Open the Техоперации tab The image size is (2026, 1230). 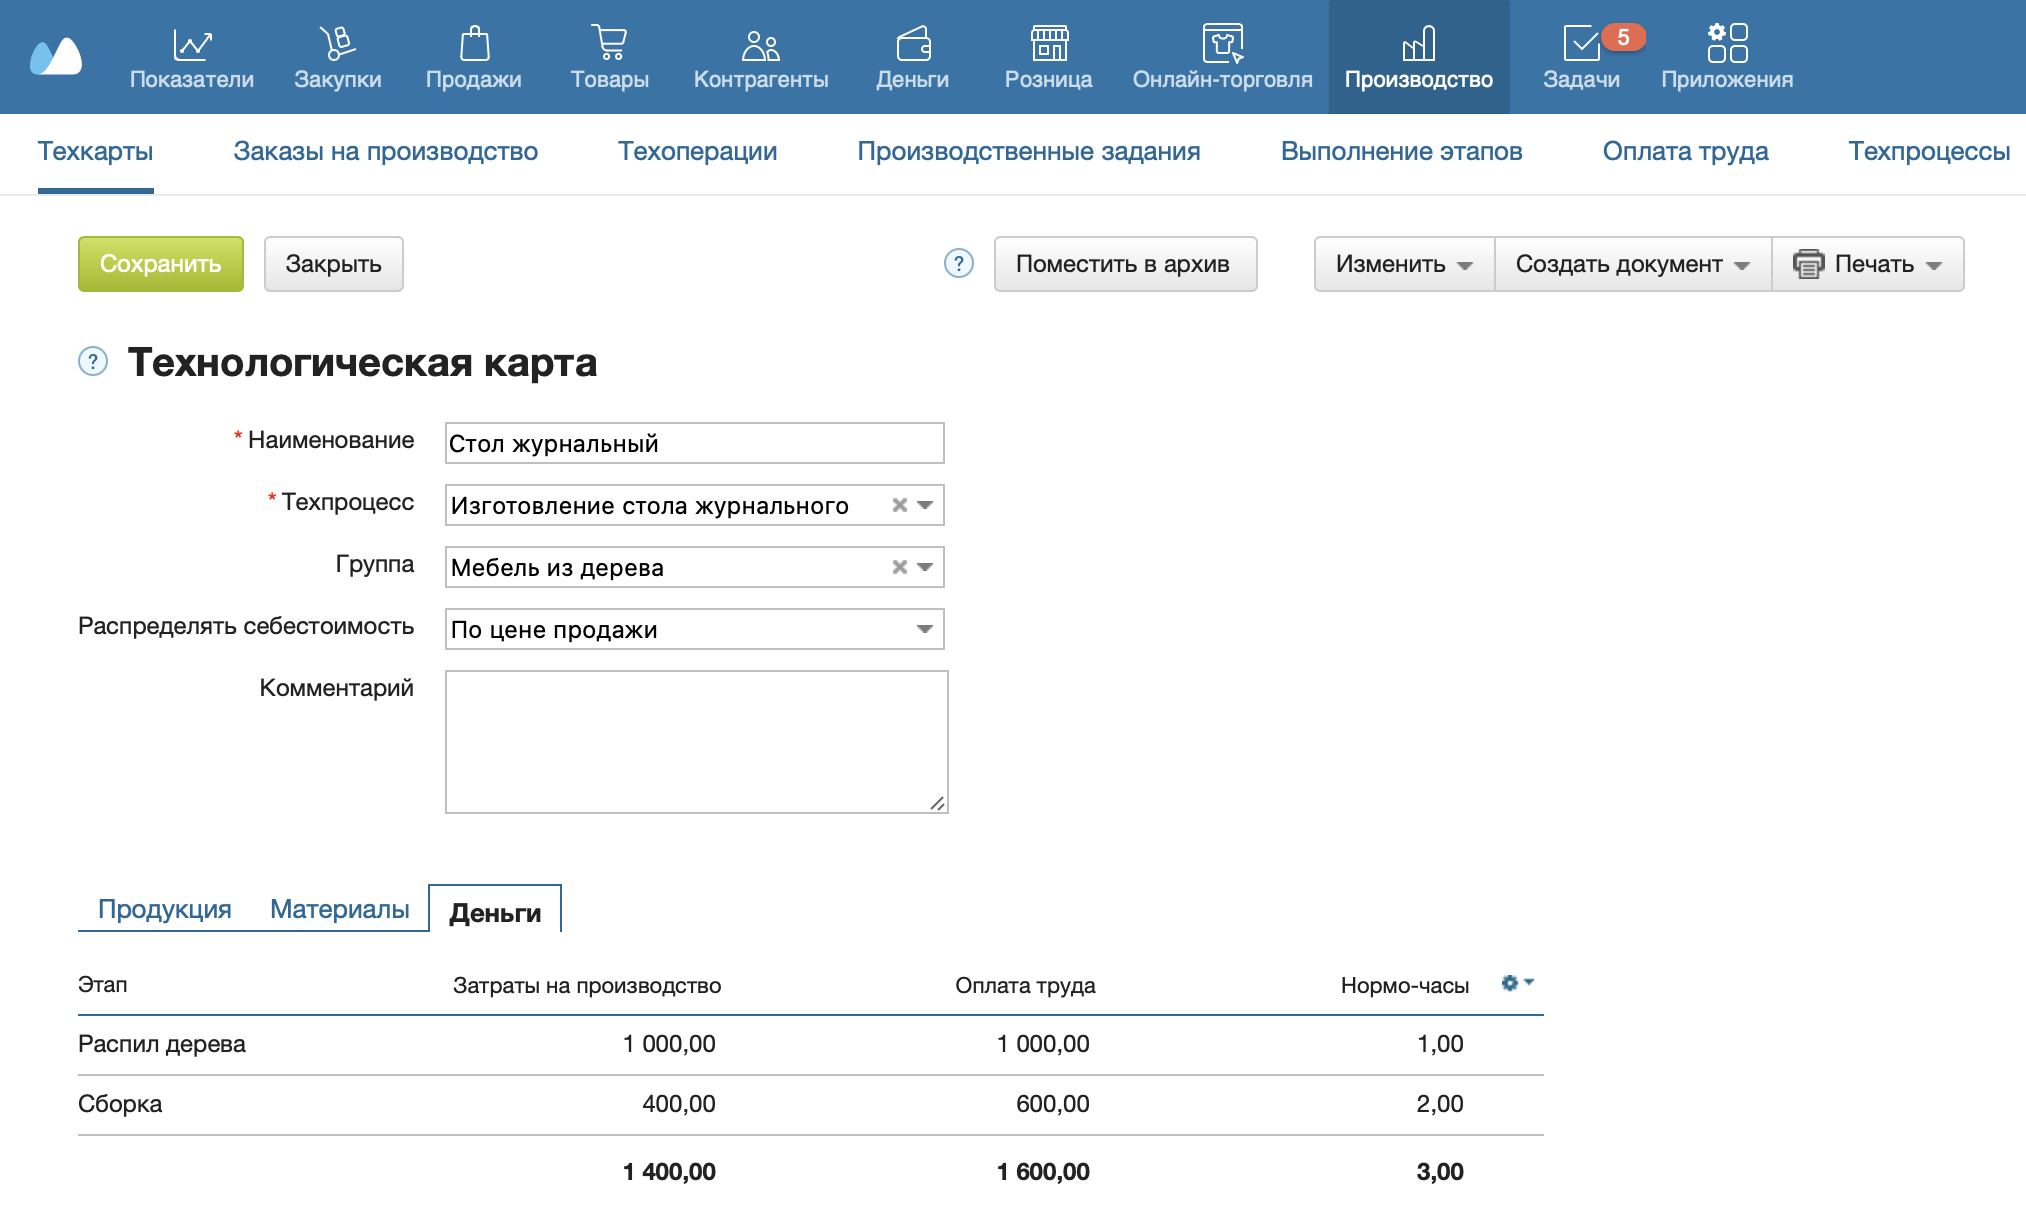[x=698, y=152]
